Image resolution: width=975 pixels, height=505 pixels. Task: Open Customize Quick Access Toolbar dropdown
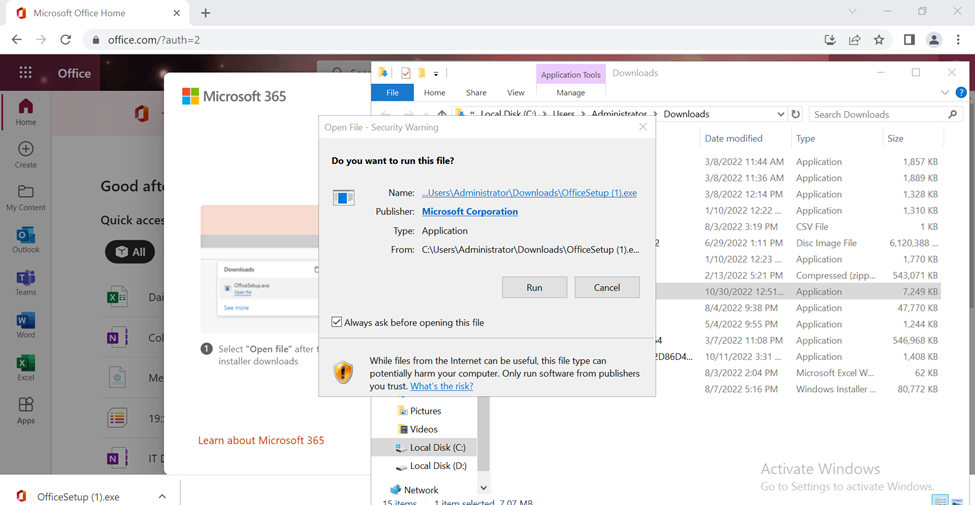tap(436, 73)
